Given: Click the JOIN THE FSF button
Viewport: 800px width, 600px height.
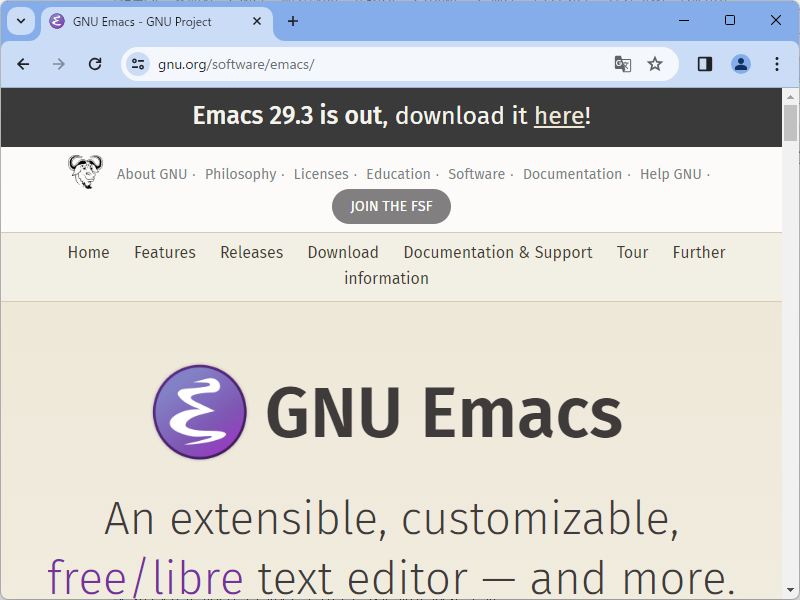Looking at the screenshot, I should (390, 206).
